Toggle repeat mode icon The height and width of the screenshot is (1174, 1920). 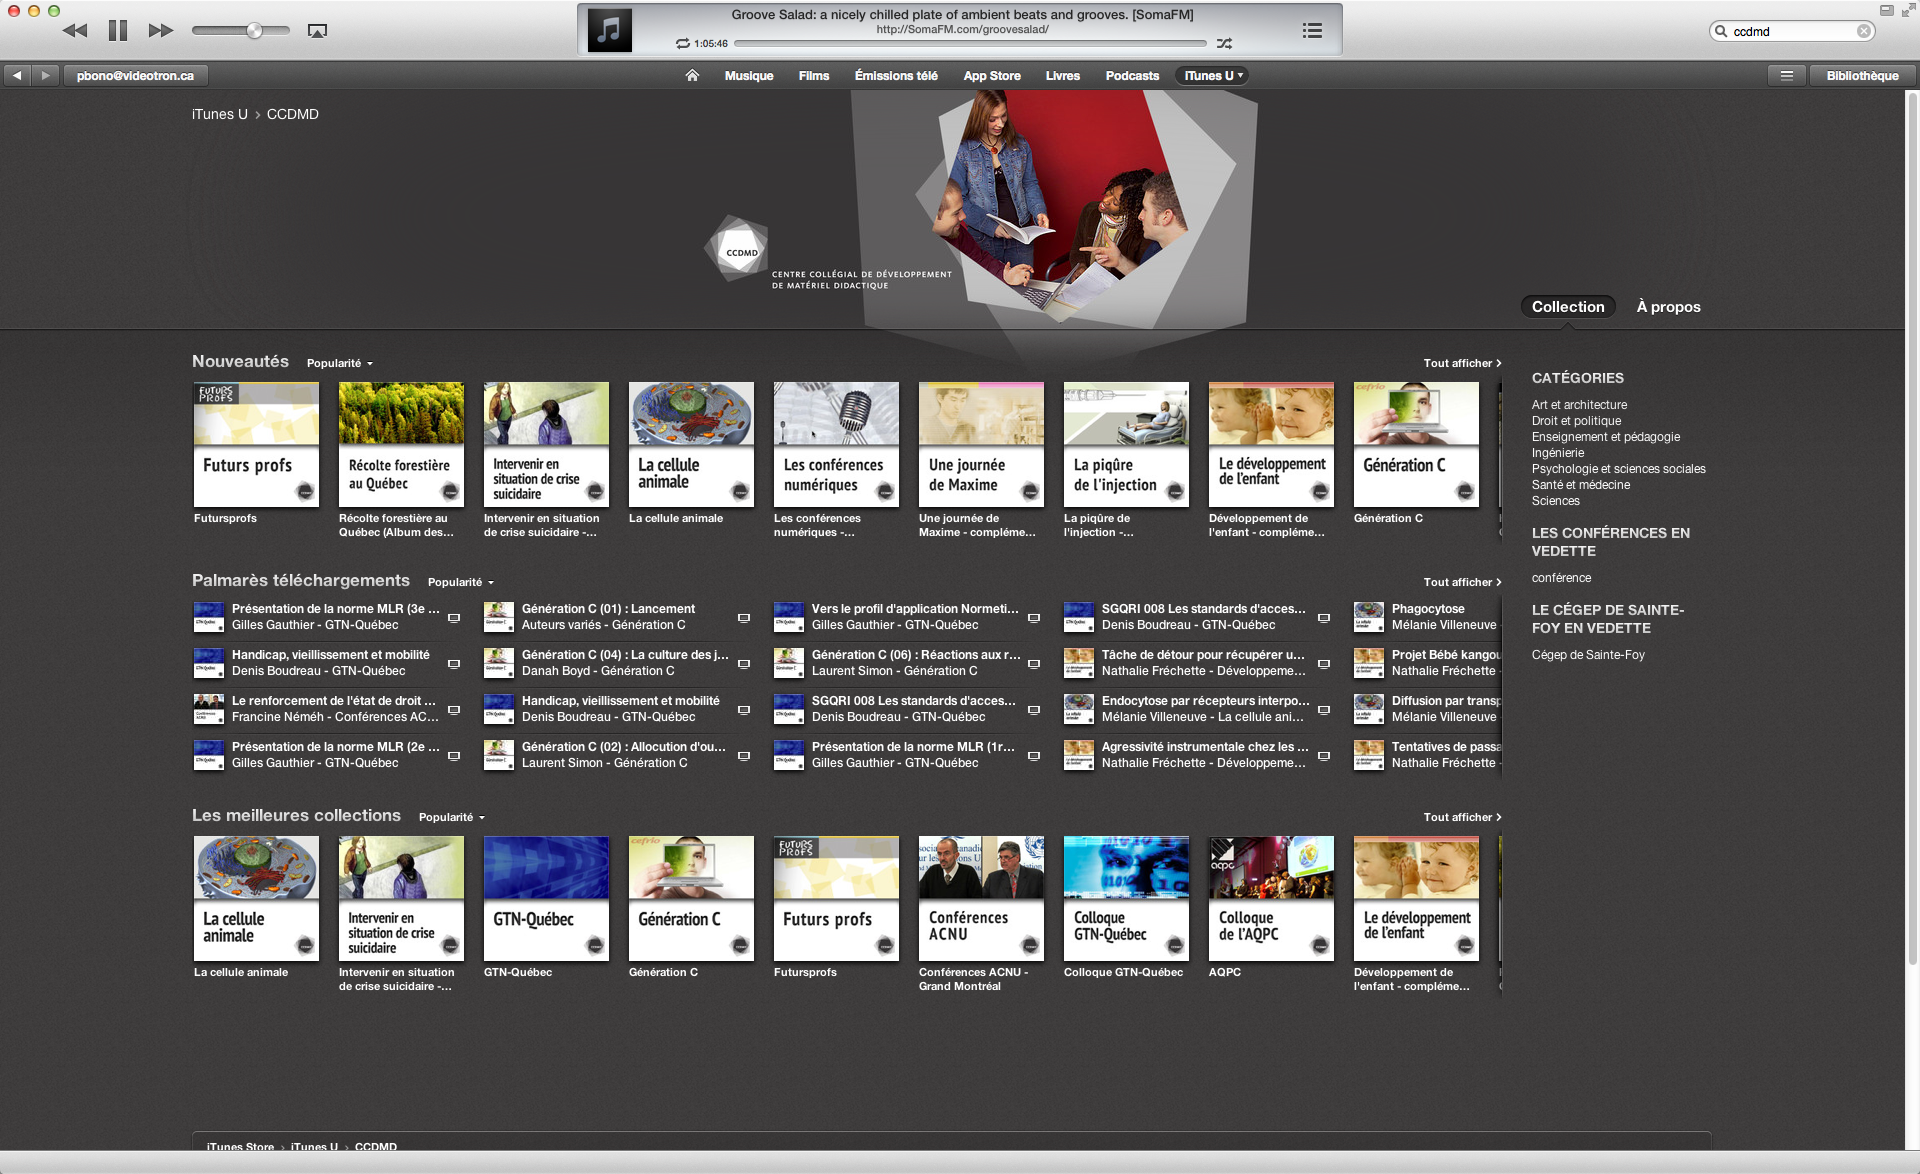pos(683,44)
